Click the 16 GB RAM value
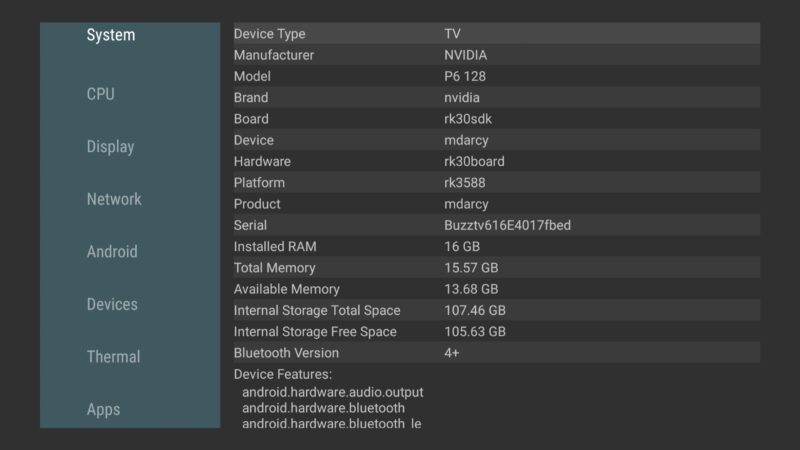 [462, 247]
